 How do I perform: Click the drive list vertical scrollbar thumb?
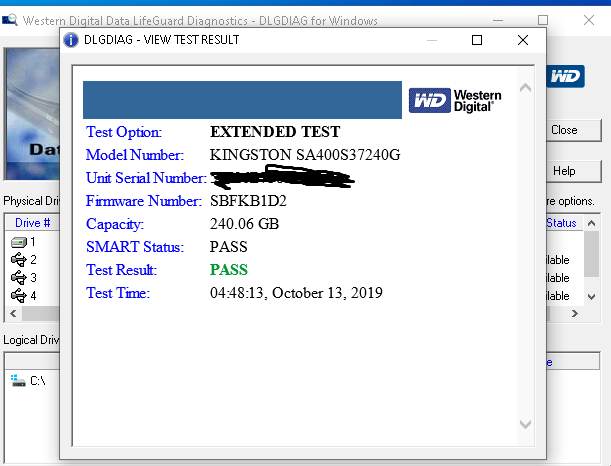[592, 253]
